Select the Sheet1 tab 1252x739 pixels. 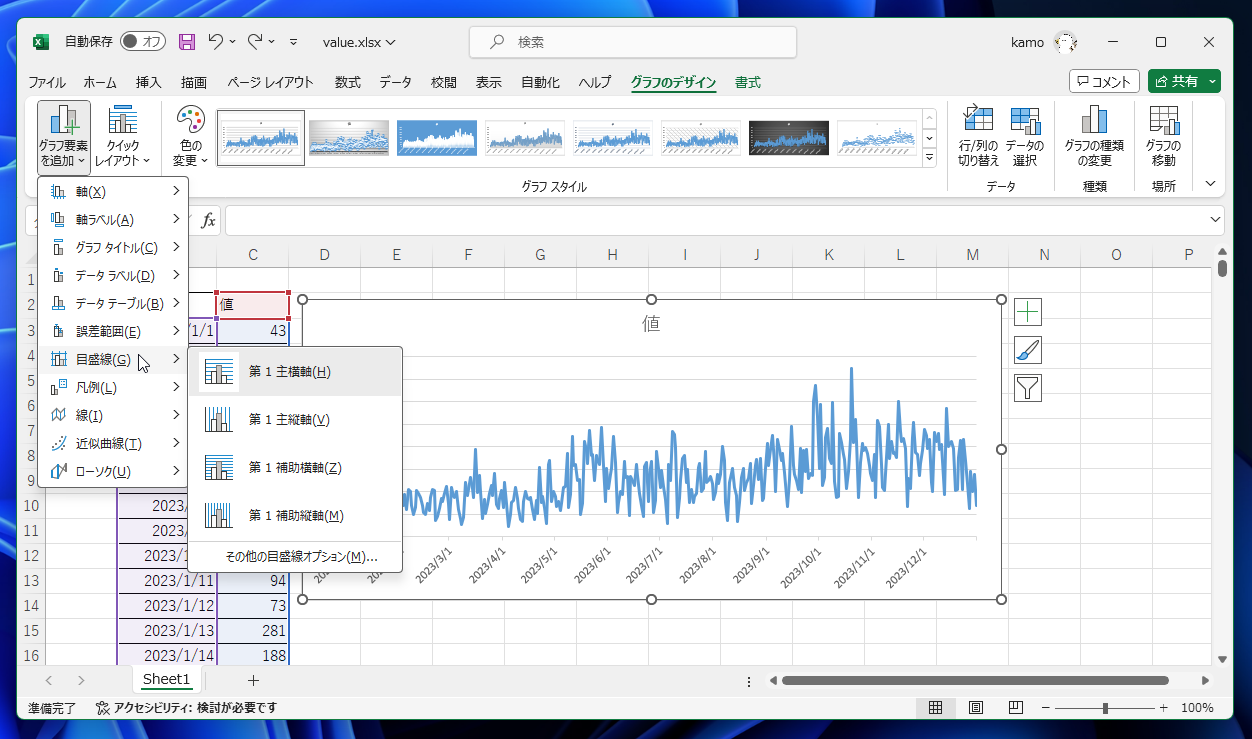(x=166, y=679)
